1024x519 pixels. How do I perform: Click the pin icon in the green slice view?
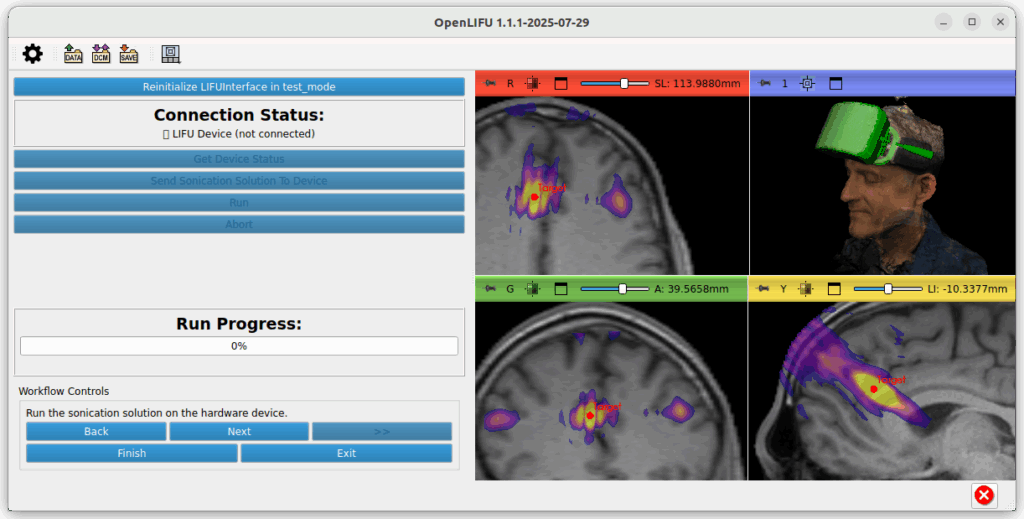point(490,289)
